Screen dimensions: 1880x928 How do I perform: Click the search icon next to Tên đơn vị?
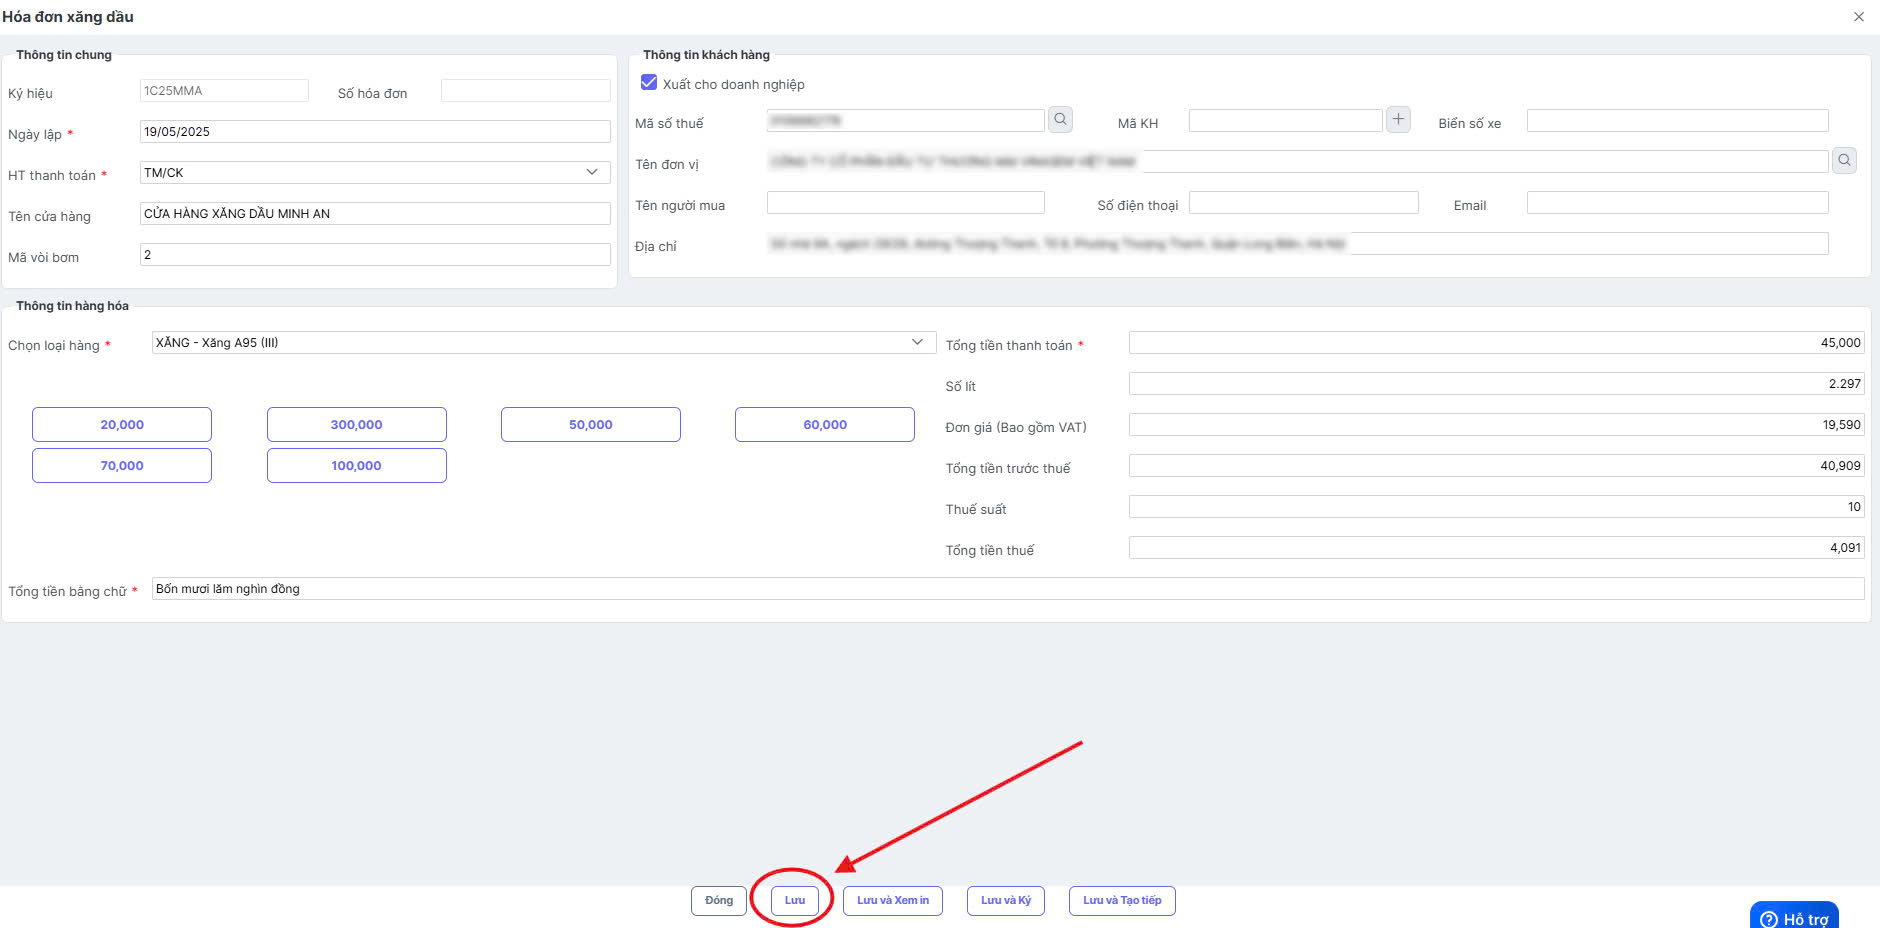(1844, 161)
